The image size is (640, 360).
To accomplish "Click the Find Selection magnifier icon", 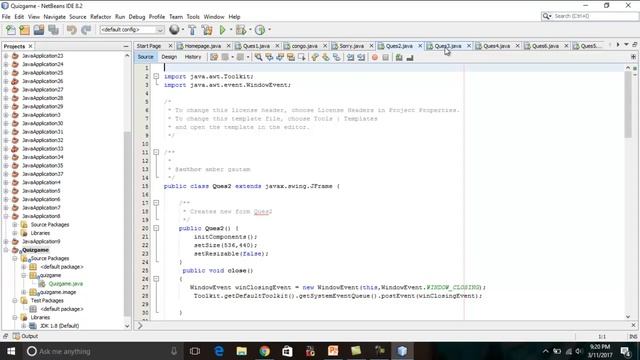I will click(258, 58).
